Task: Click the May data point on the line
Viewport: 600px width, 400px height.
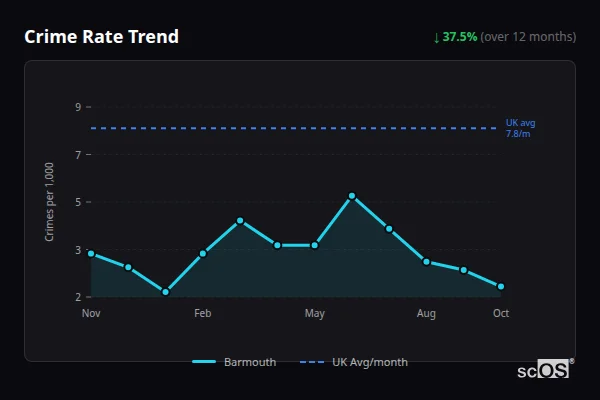Action: point(315,245)
